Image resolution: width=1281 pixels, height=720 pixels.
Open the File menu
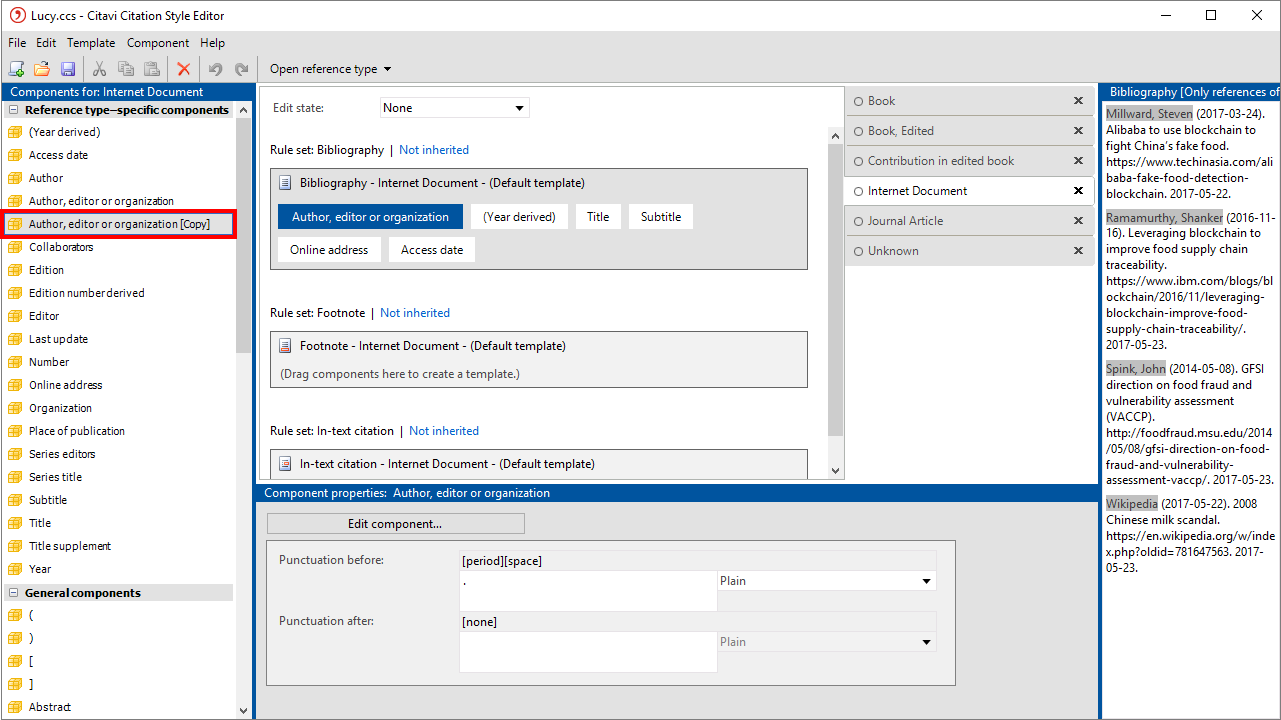pyautogui.click(x=17, y=43)
